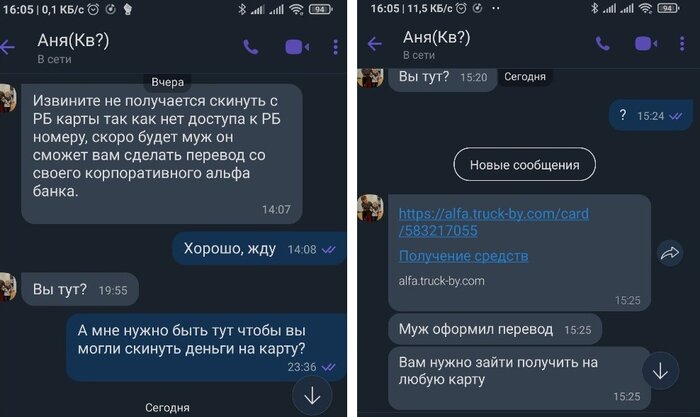700x417 pixels.
Task: Open the alfa.truck-by.com/card link
Action: point(493,222)
